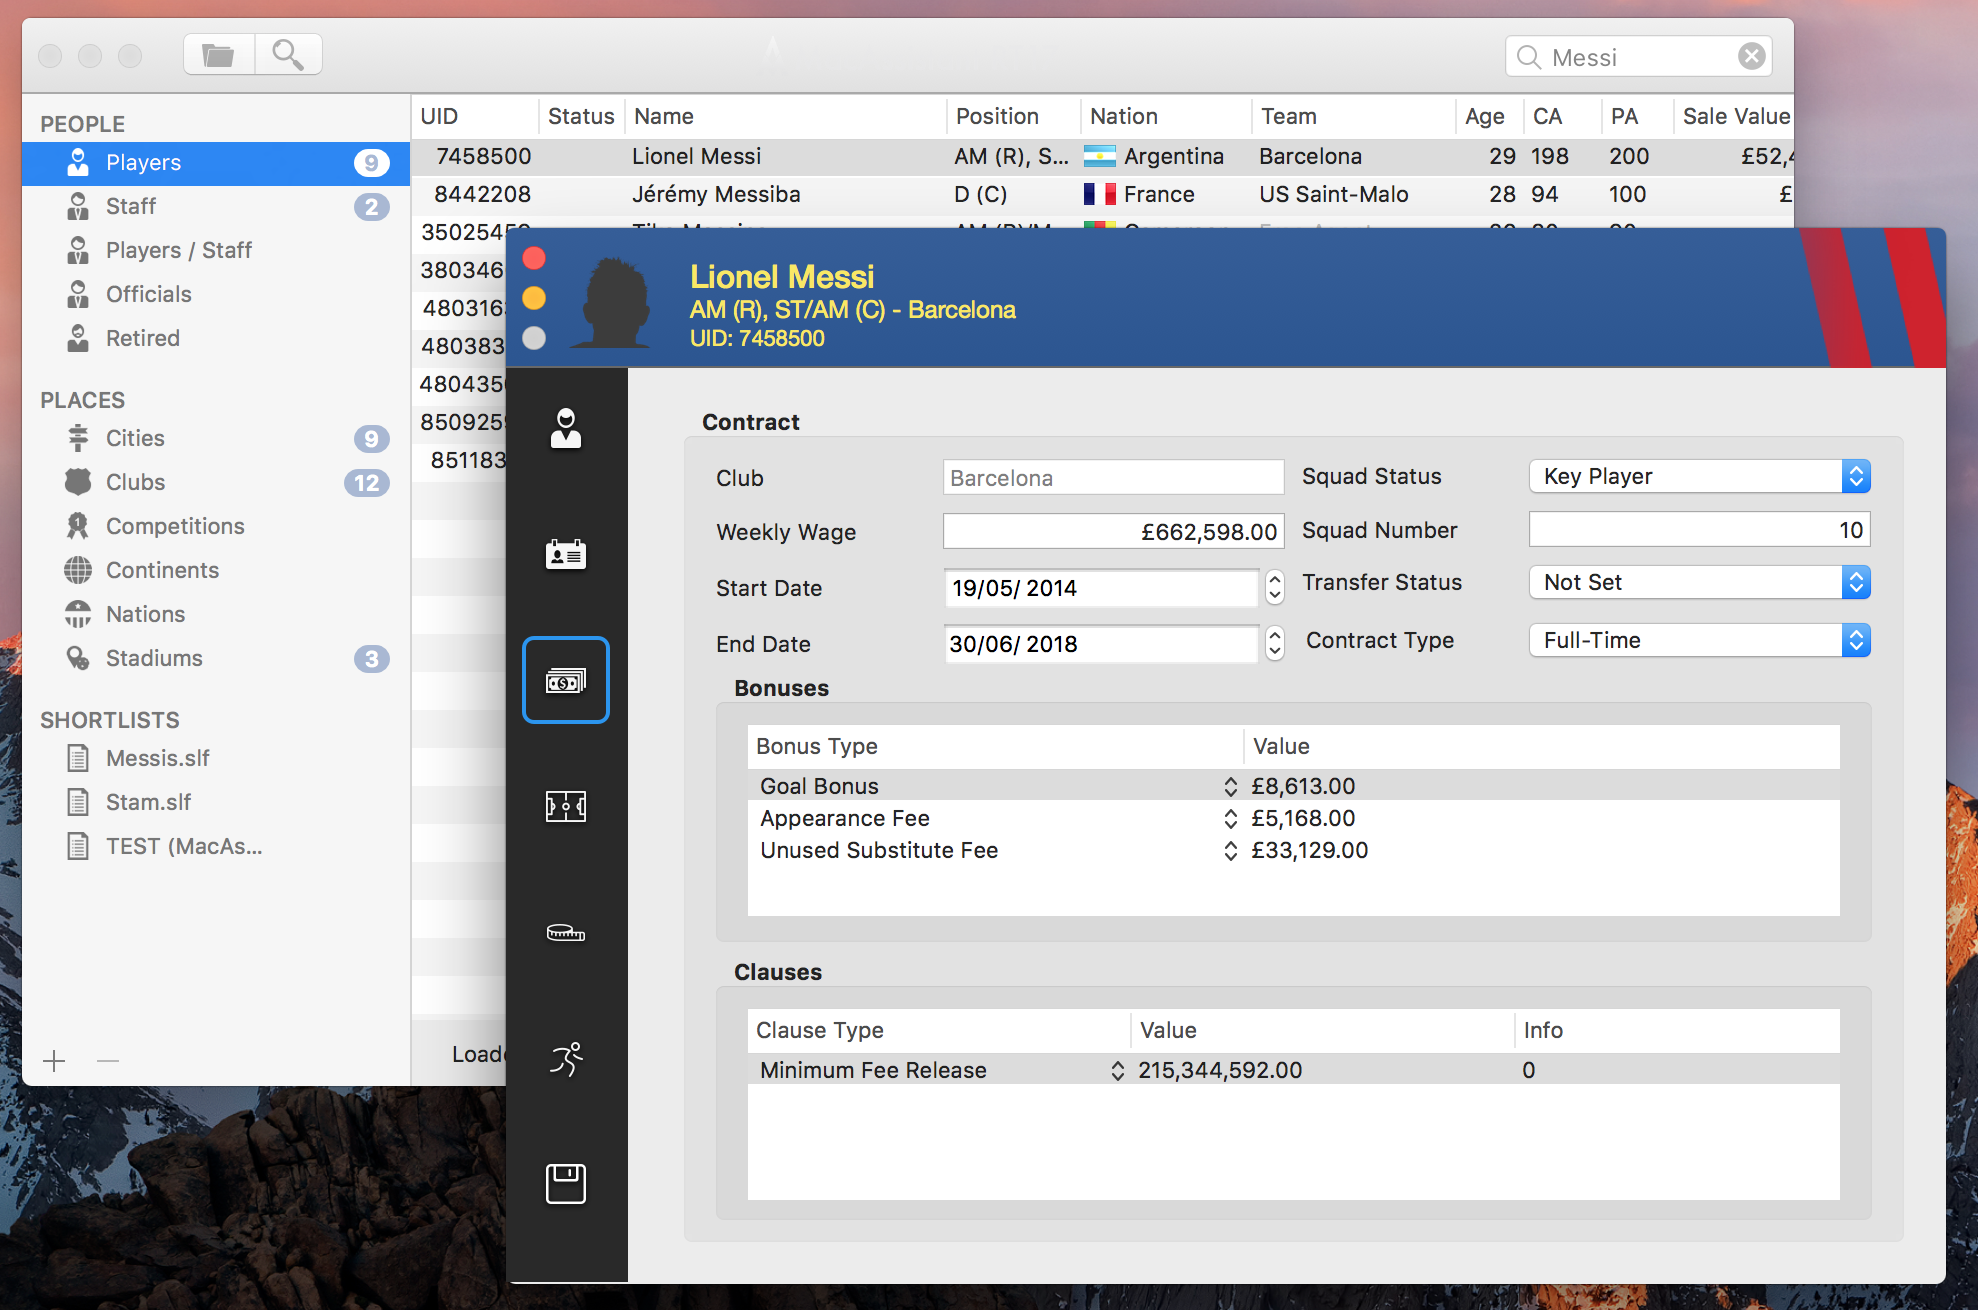
Task: Sort by the UID column header
Action: pos(475,117)
